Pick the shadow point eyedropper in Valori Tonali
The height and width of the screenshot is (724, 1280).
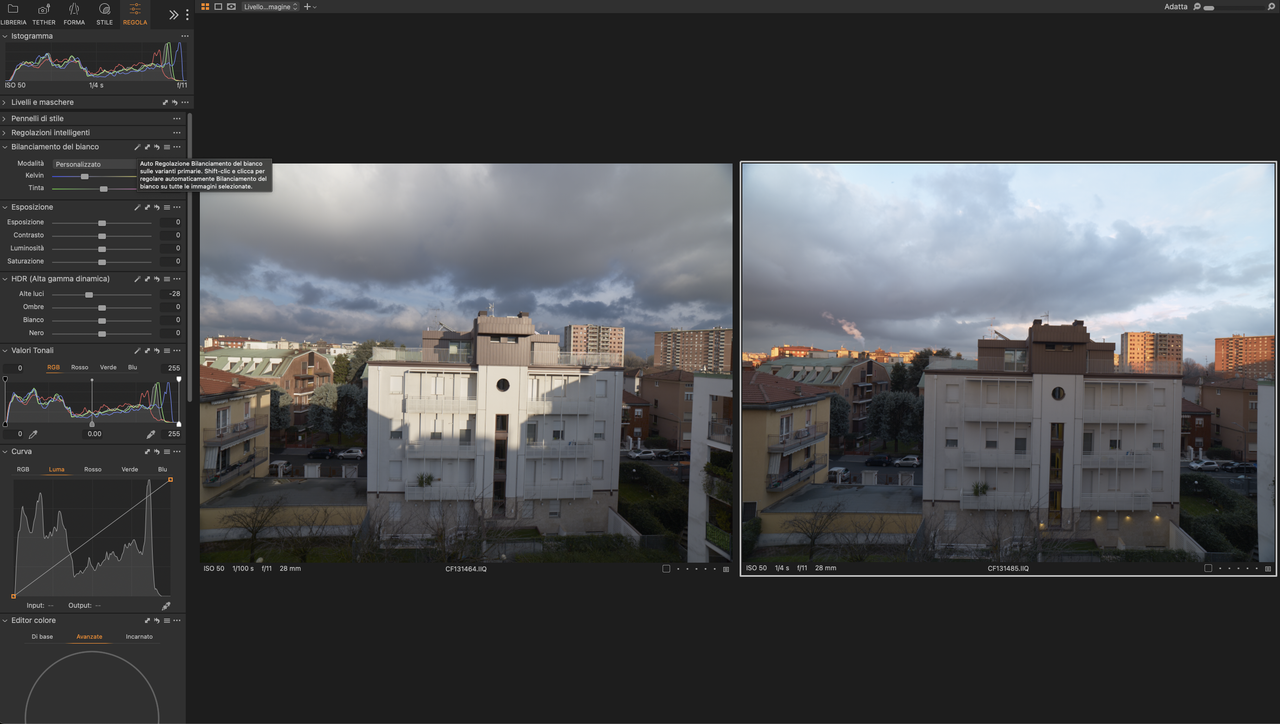coord(33,434)
